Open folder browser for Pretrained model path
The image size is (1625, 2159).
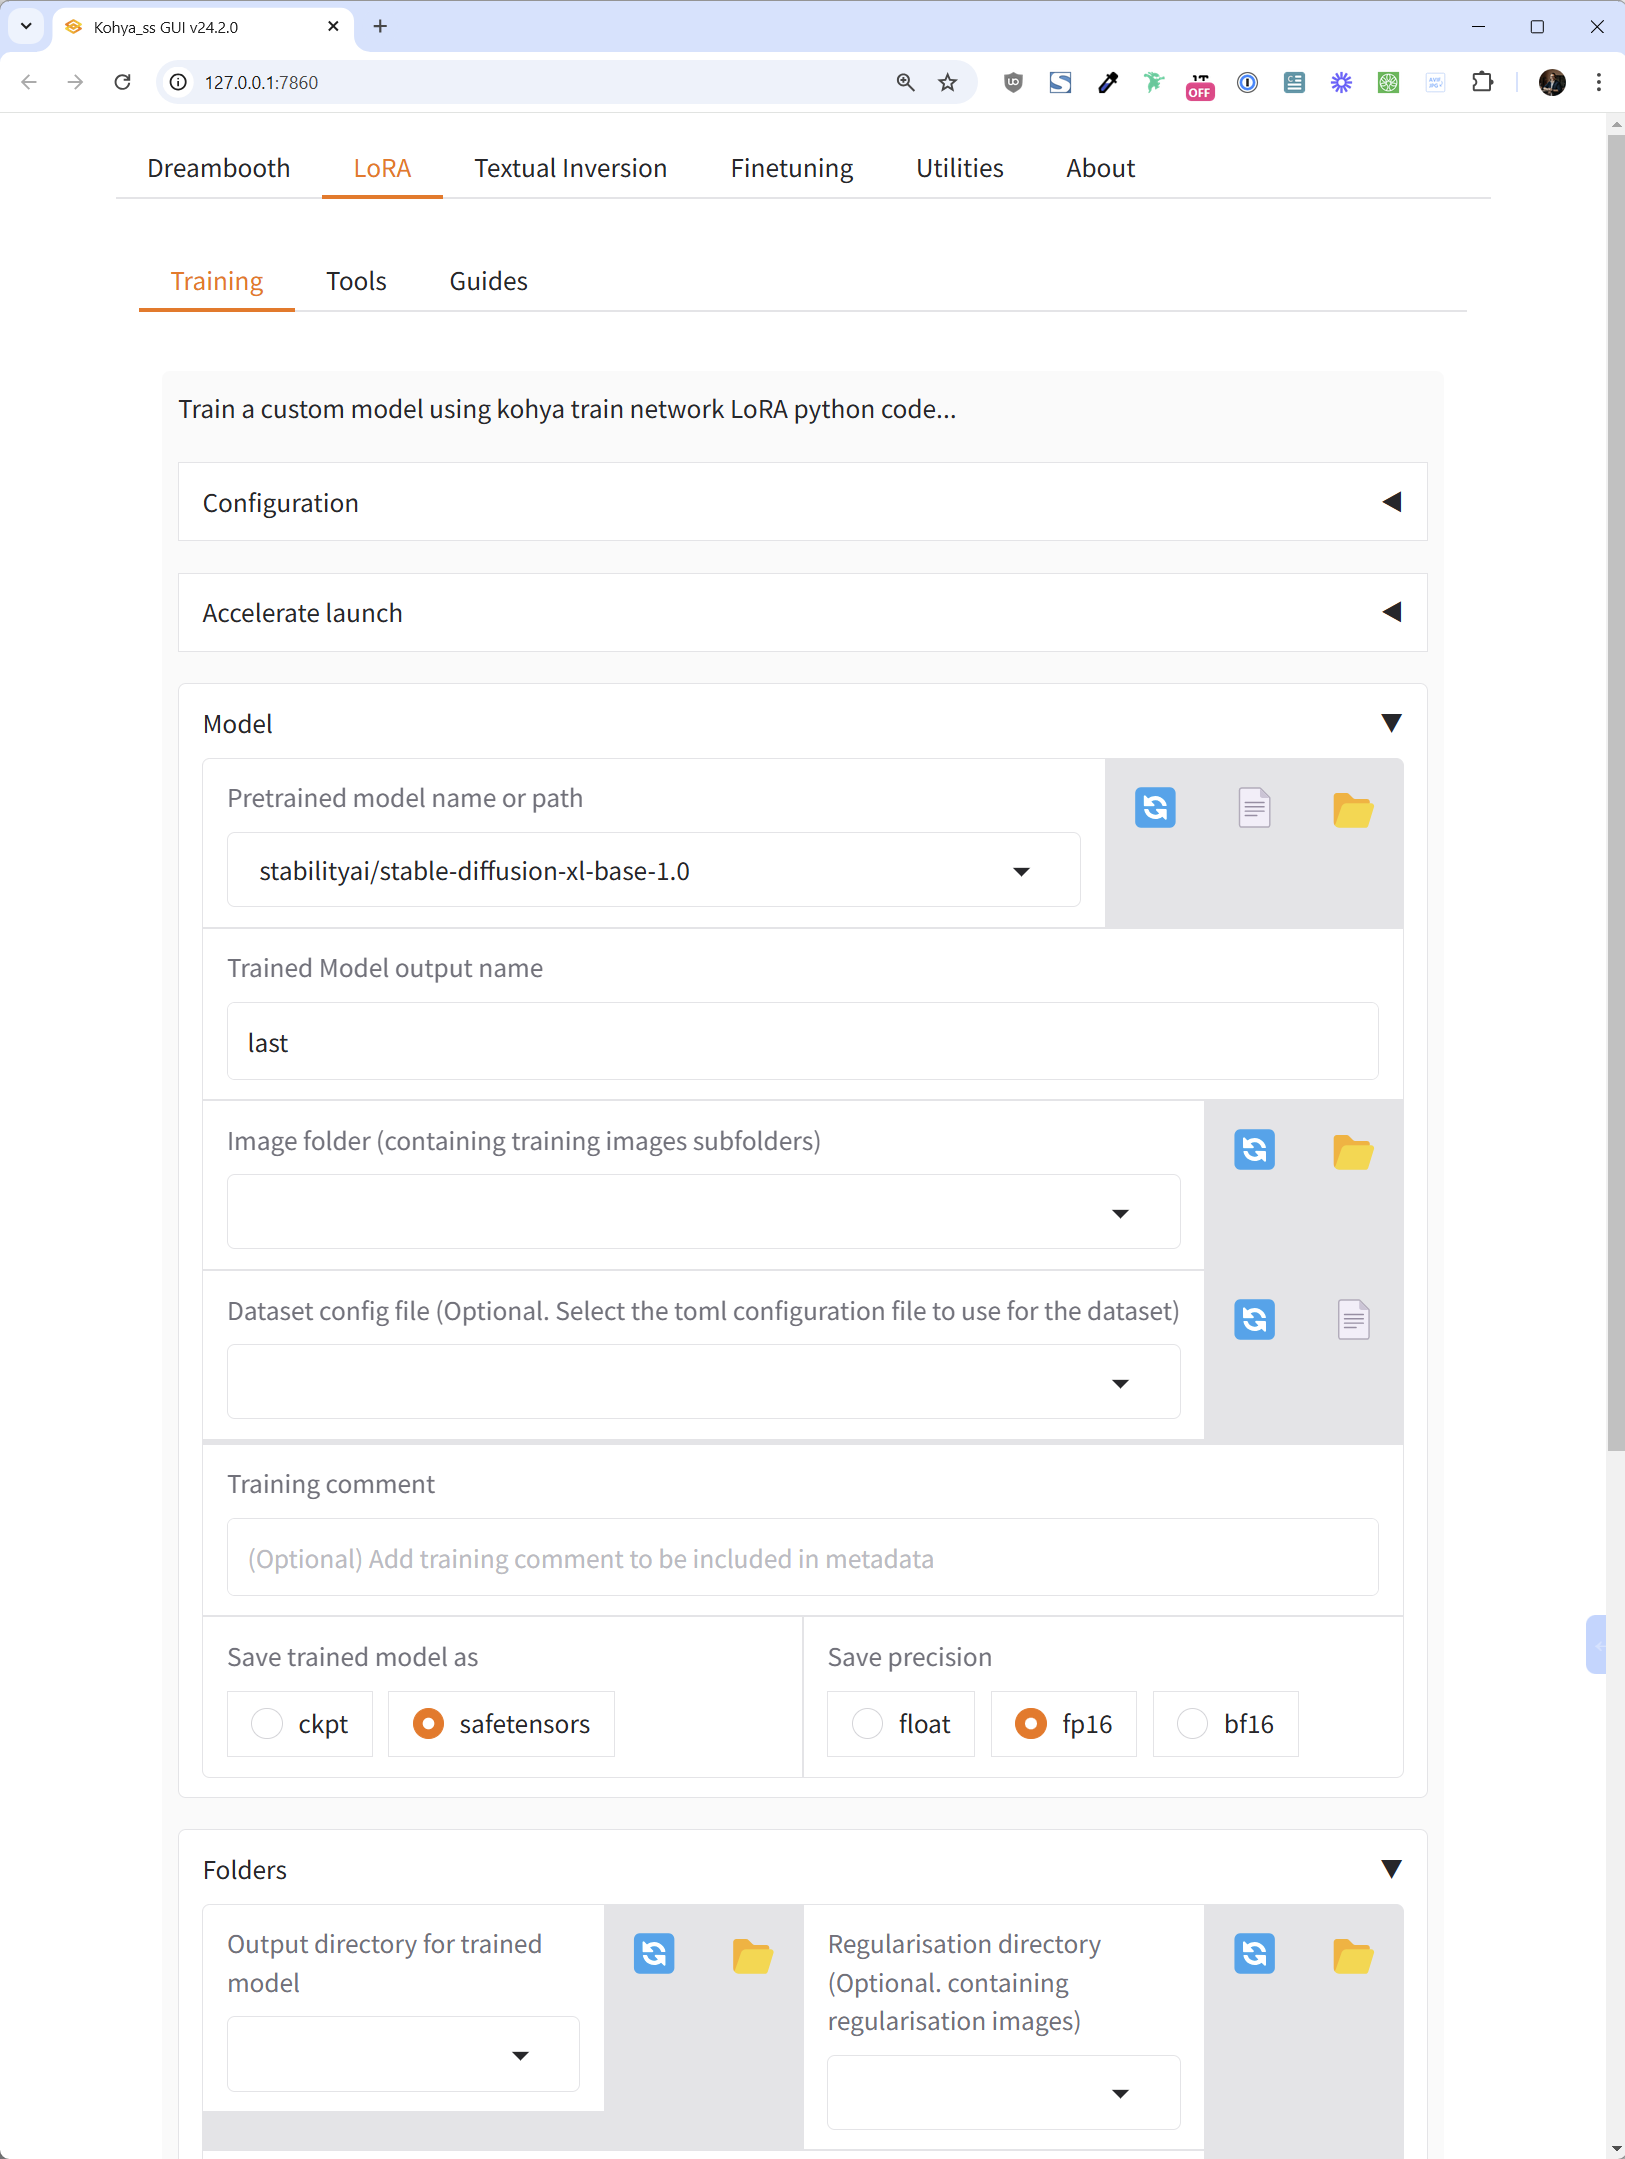pos(1352,809)
